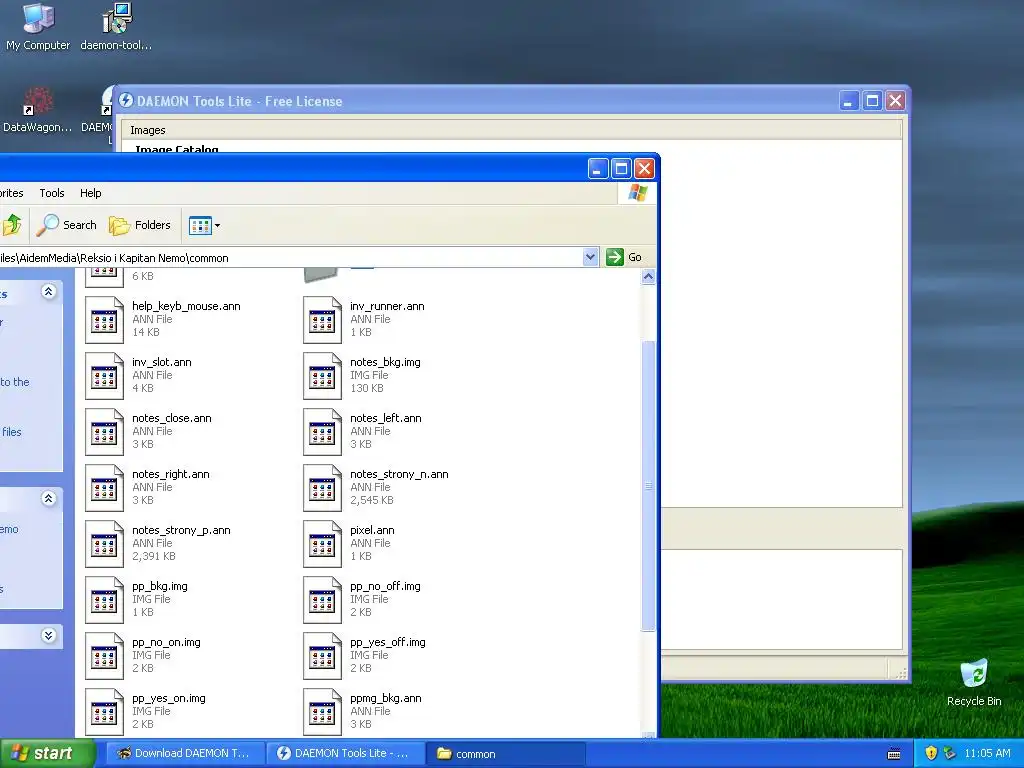Viewport: 1024px width, 768px height.
Task: Open the My Computer desktop icon
Action: [x=38, y=27]
